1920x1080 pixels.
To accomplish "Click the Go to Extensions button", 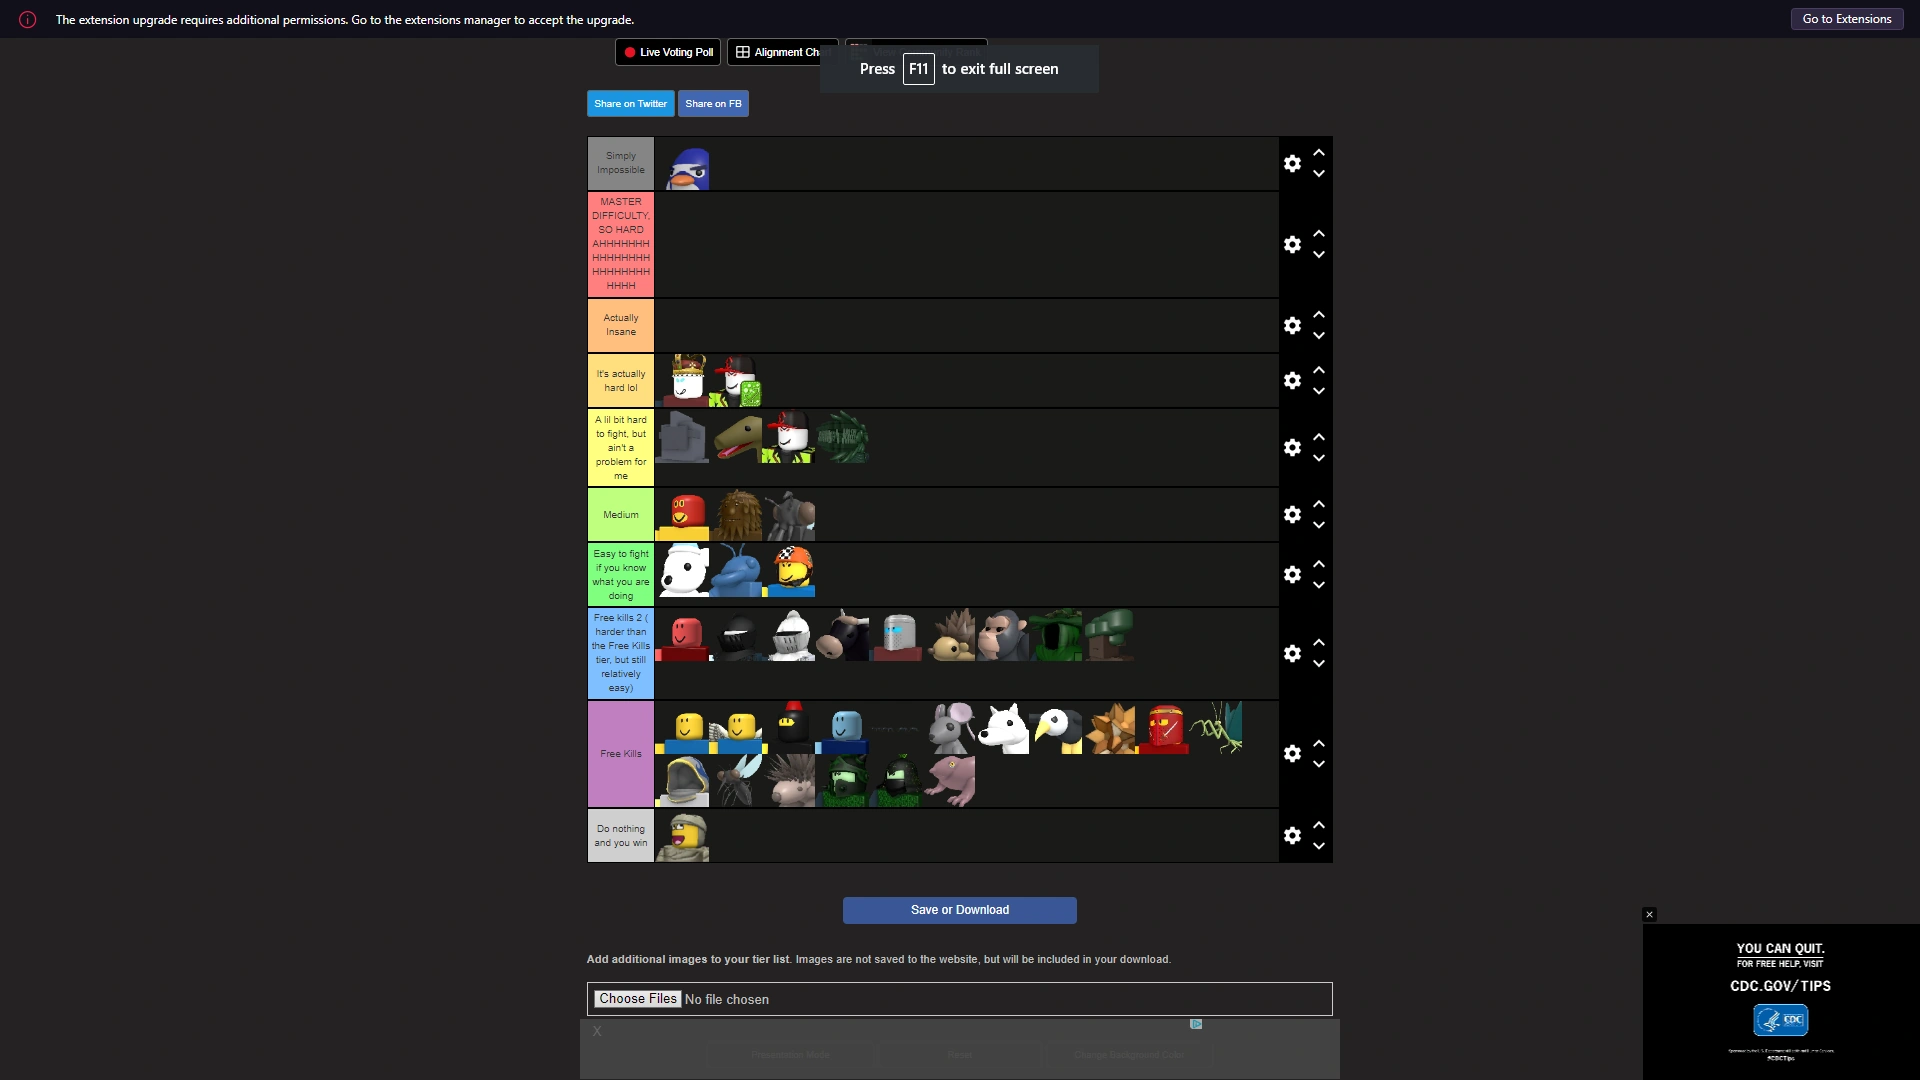I will [x=1845, y=19].
